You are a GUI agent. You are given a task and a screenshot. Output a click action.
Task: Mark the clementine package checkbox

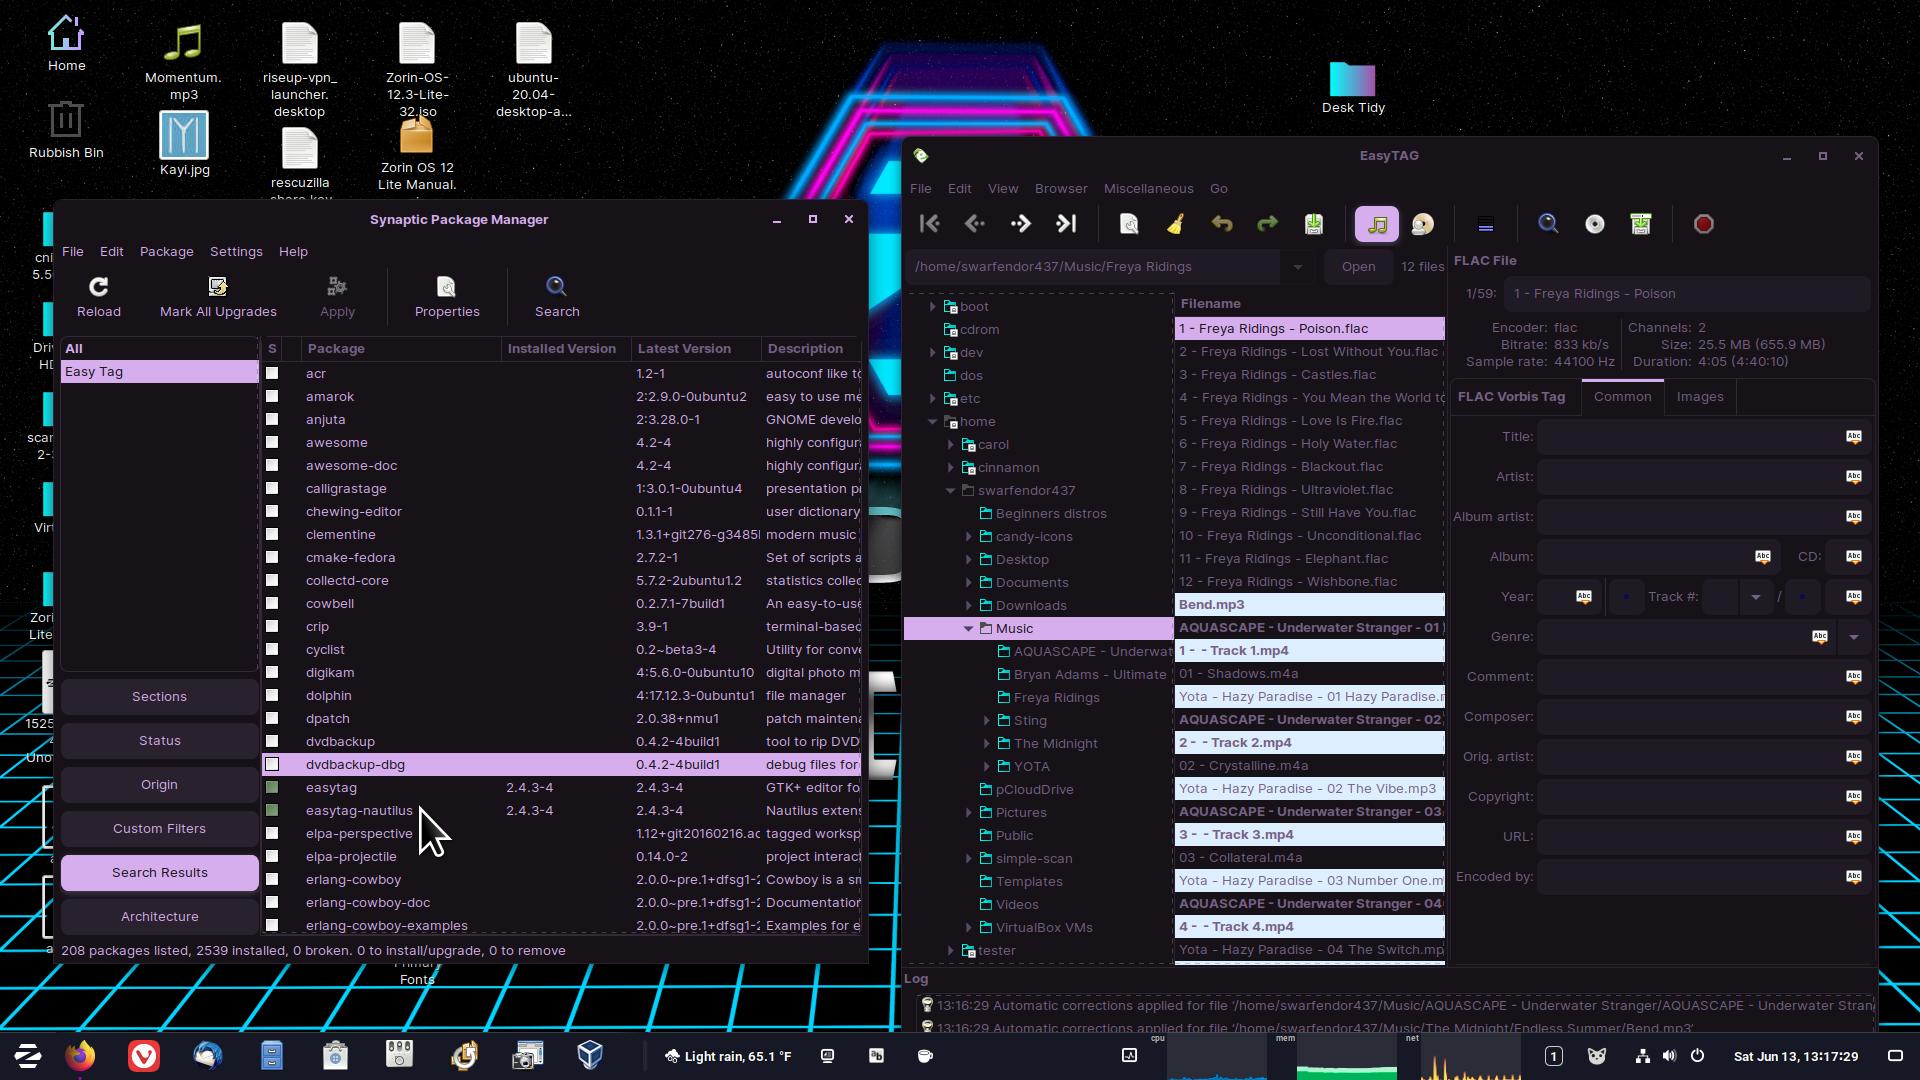pos(272,534)
